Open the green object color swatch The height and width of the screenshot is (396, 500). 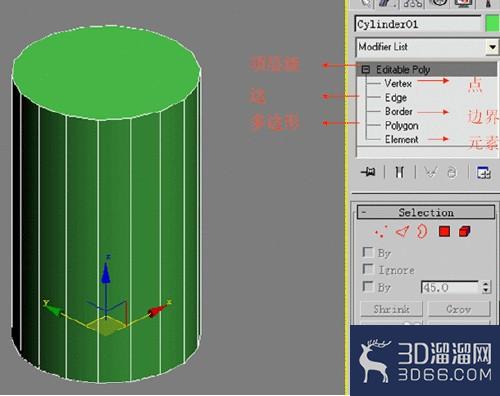pyautogui.click(x=492, y=24)
